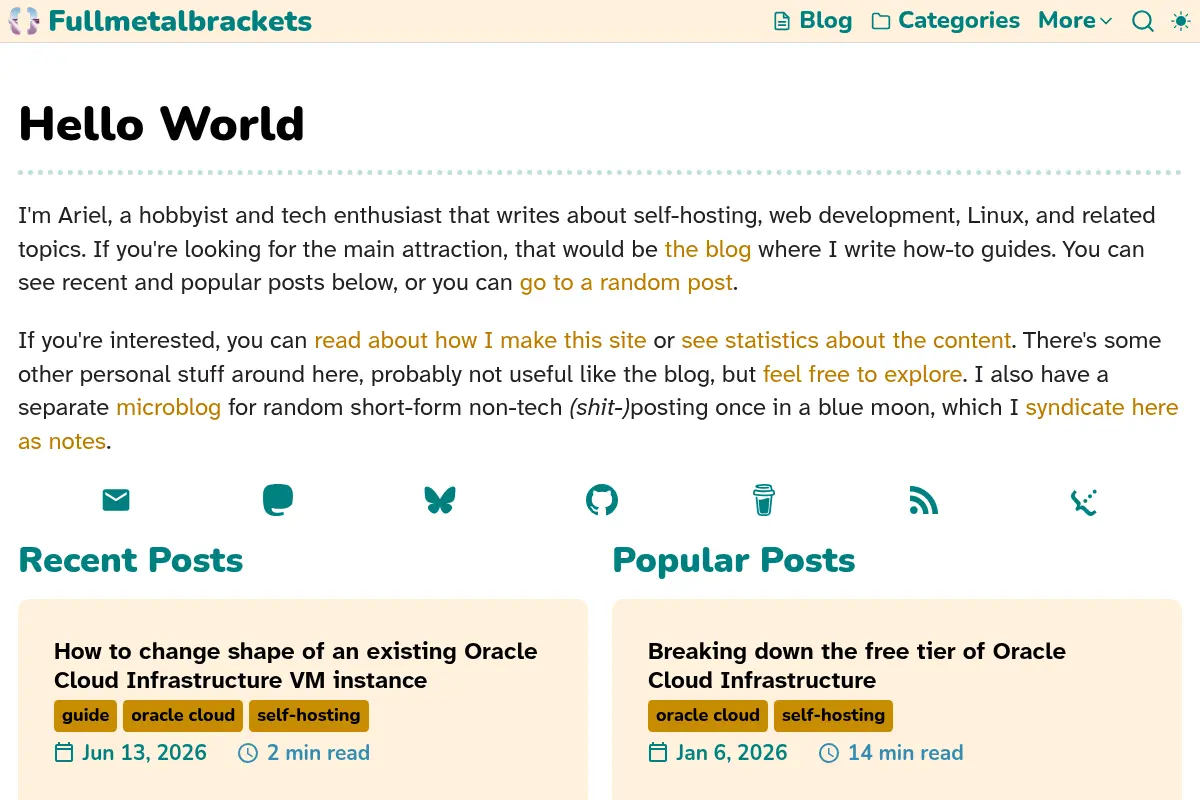
Task: Select "self-hosting" tag under Popular Posts
Action: (x=833, y=716)
